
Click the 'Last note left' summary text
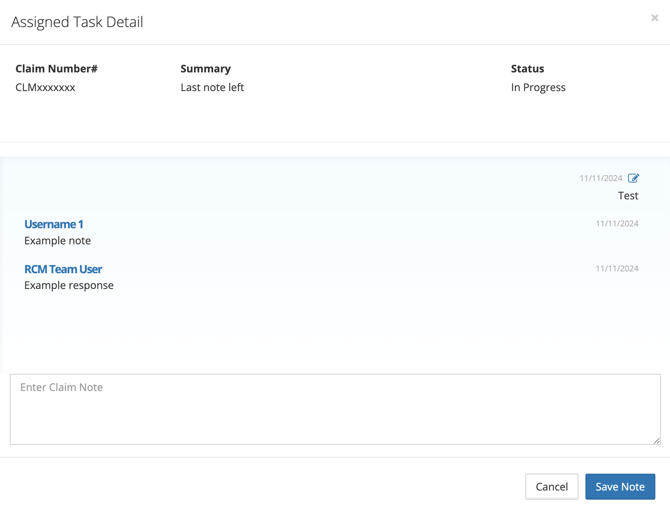212,87
